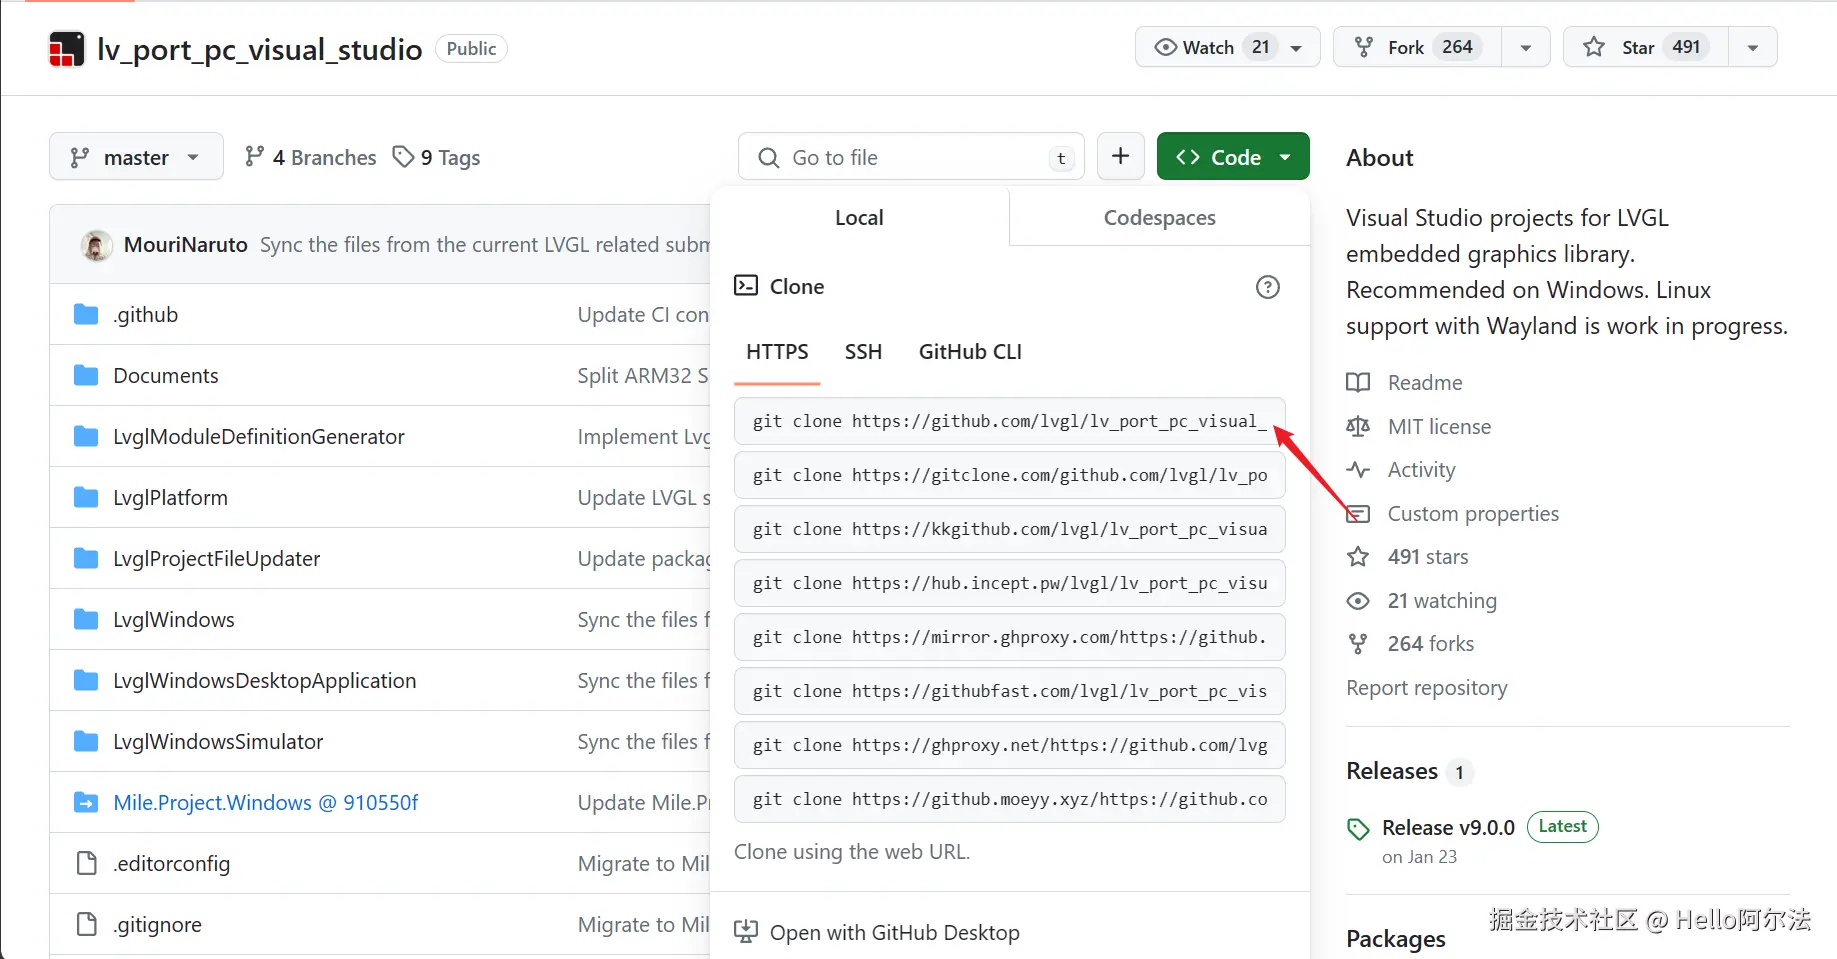1837x959 pixels.
Task: Open the Mile.Project.Windows submodule link
Action: point(265,803)
